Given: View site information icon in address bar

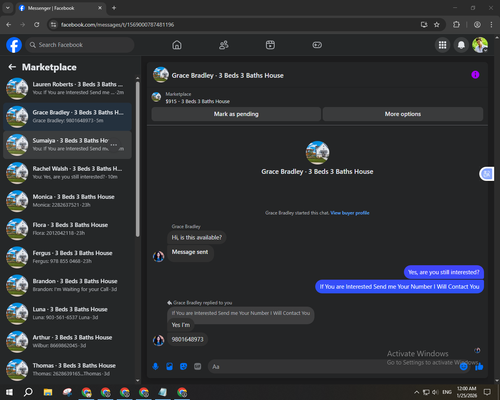Looking at the screenshot, I should (53, 25).
